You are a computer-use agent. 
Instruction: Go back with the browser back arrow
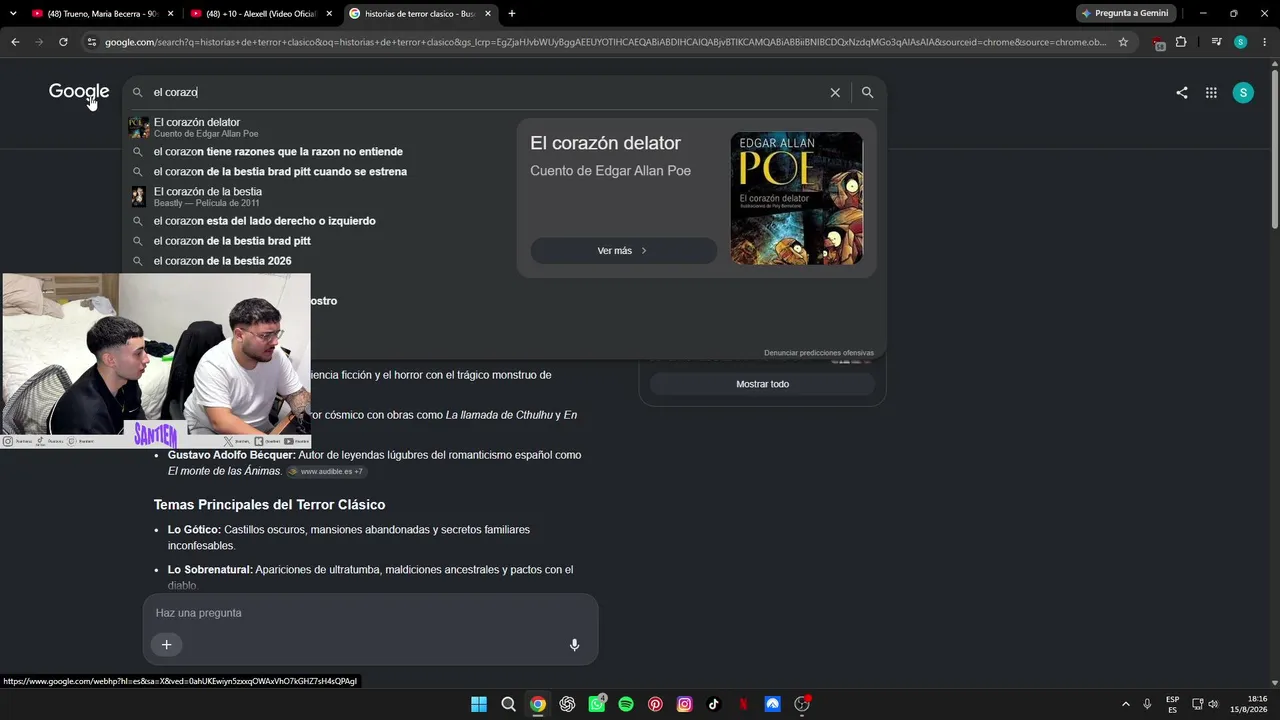15,42
